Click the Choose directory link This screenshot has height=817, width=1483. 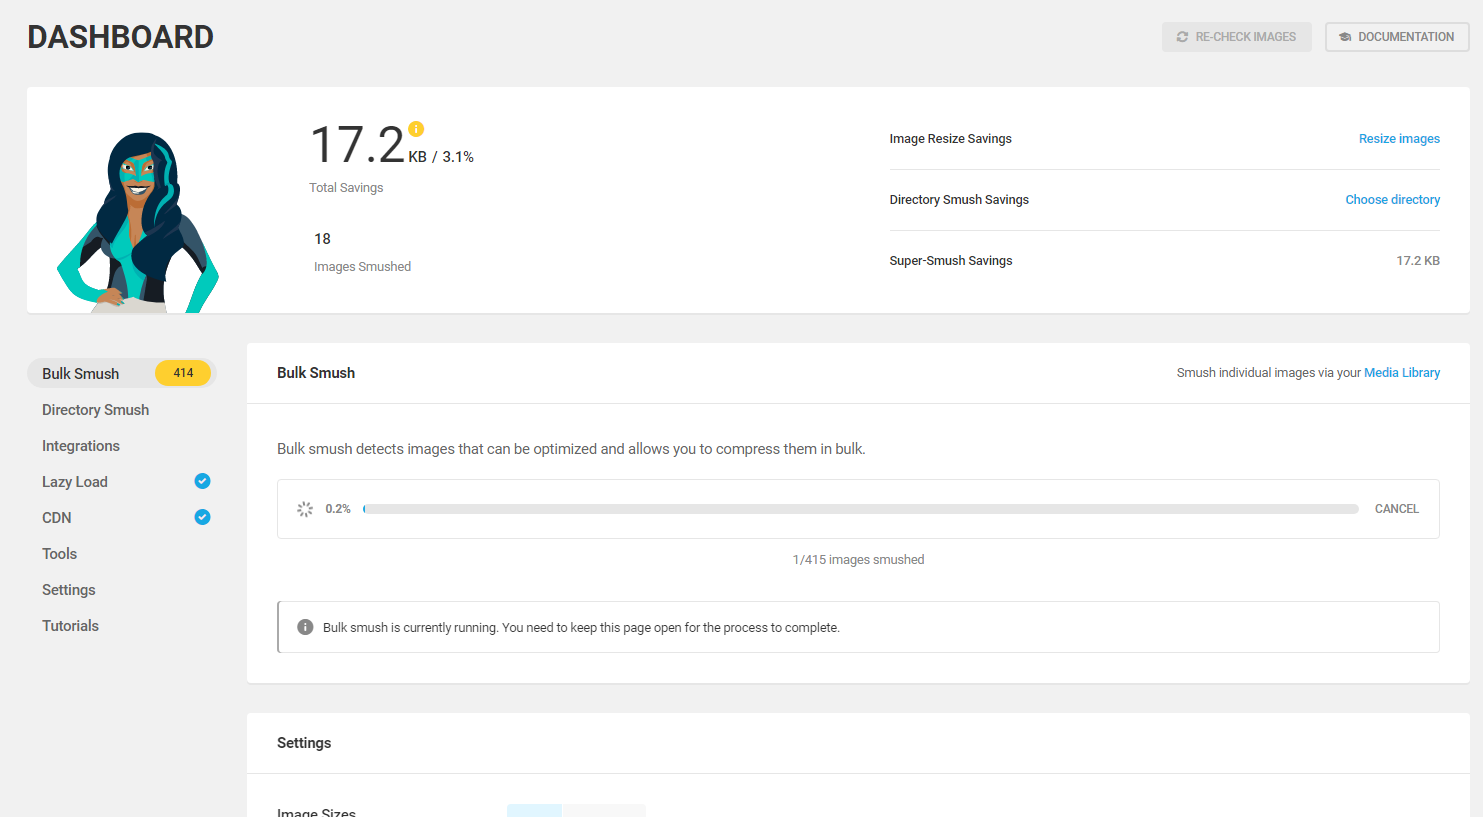pos(1392,200)
